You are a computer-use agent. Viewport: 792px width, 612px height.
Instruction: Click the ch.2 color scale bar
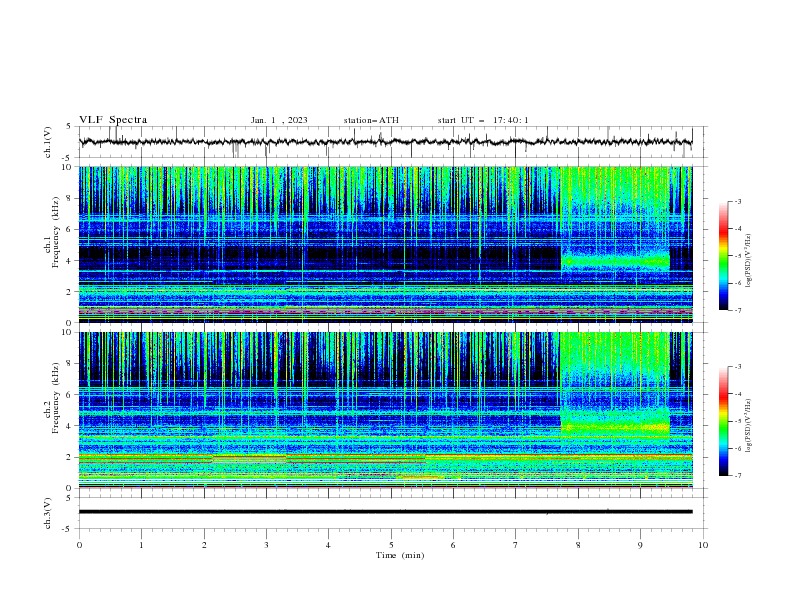coord(723,421)
